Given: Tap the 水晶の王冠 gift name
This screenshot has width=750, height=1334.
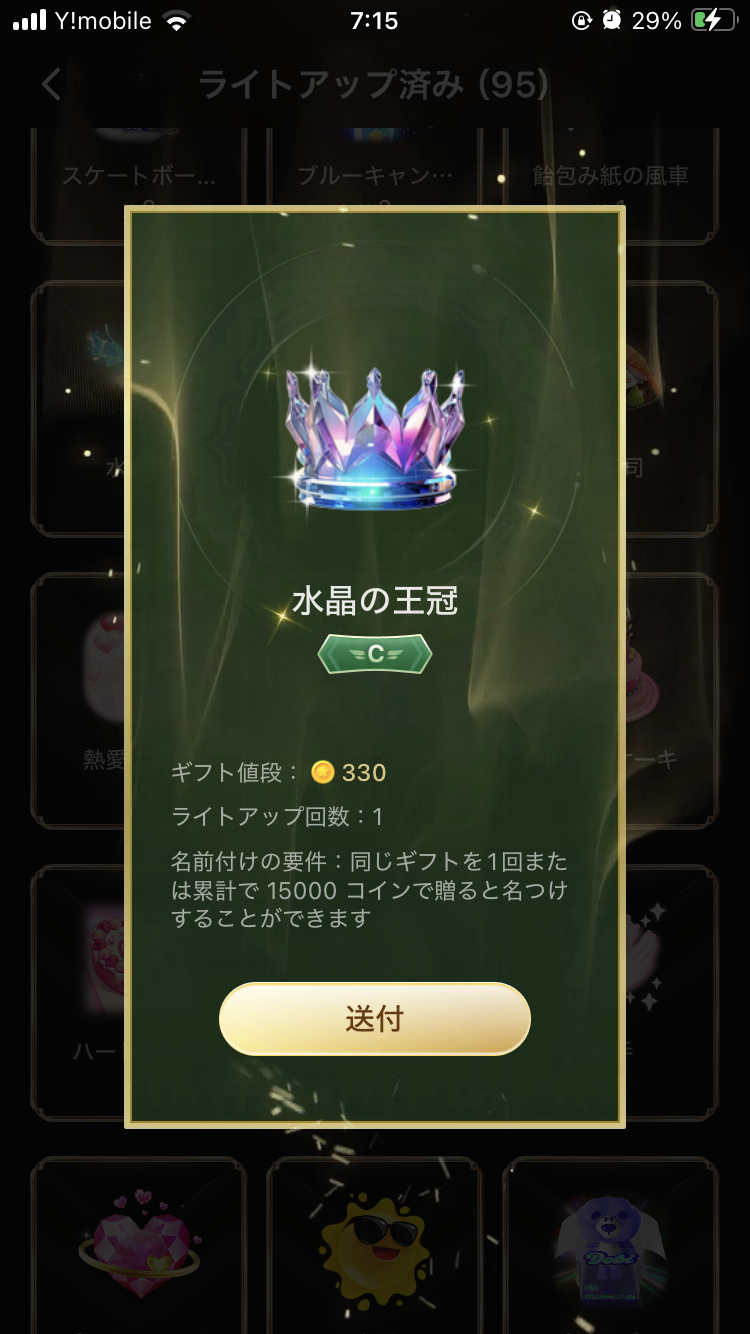Looking at the screenshot, I should click(375, 601).
